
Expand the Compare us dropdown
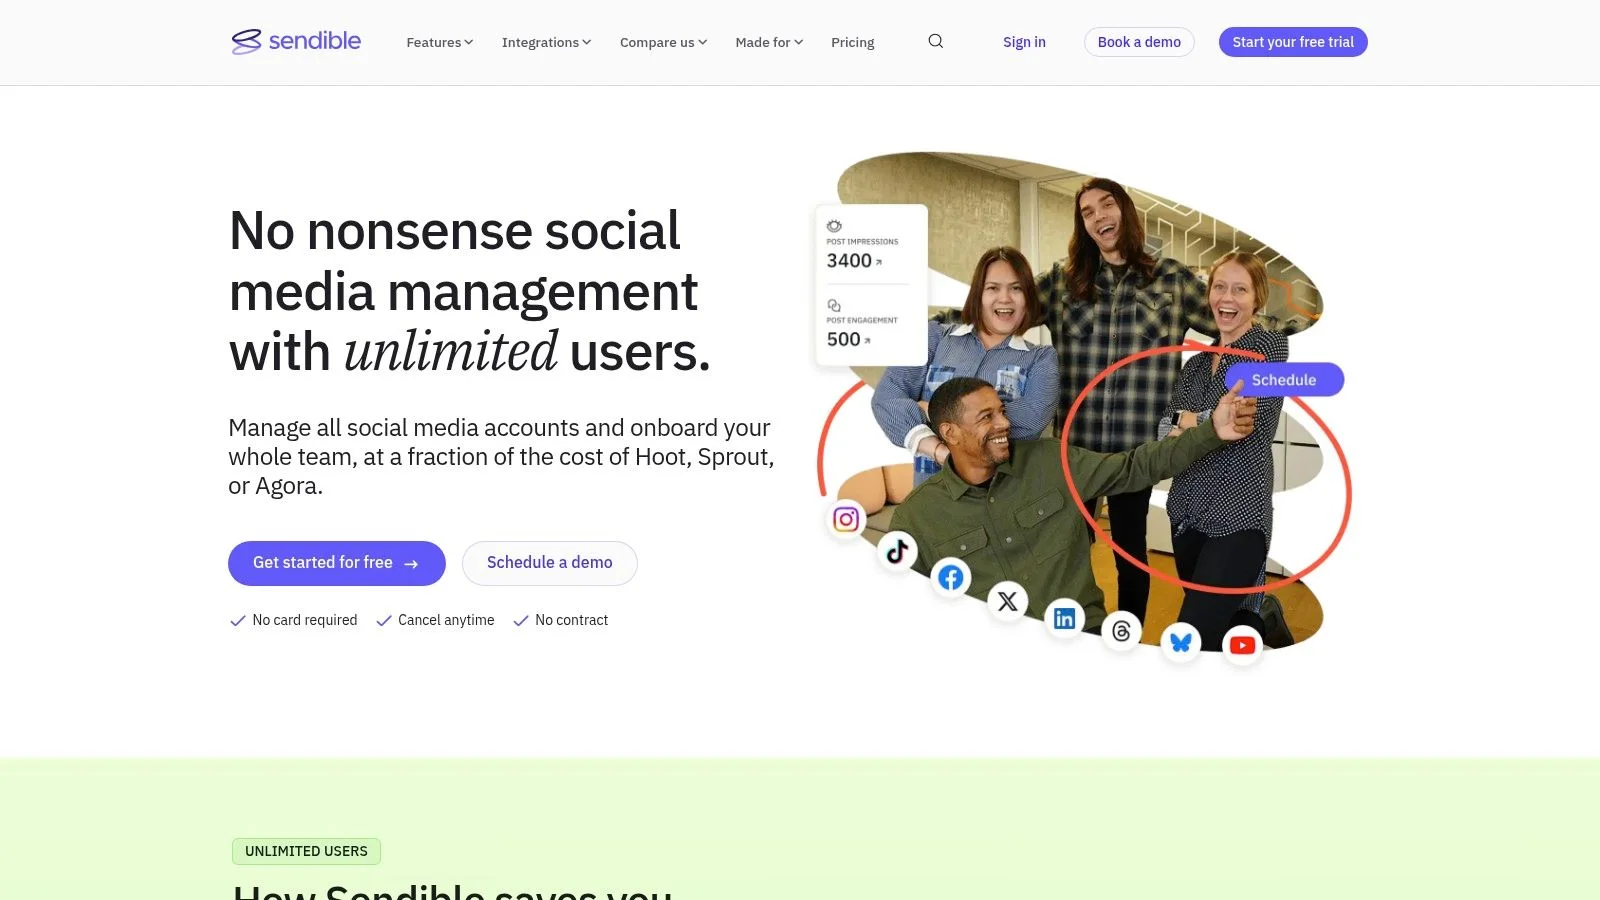pyautogui.click(x=663, y=42)
